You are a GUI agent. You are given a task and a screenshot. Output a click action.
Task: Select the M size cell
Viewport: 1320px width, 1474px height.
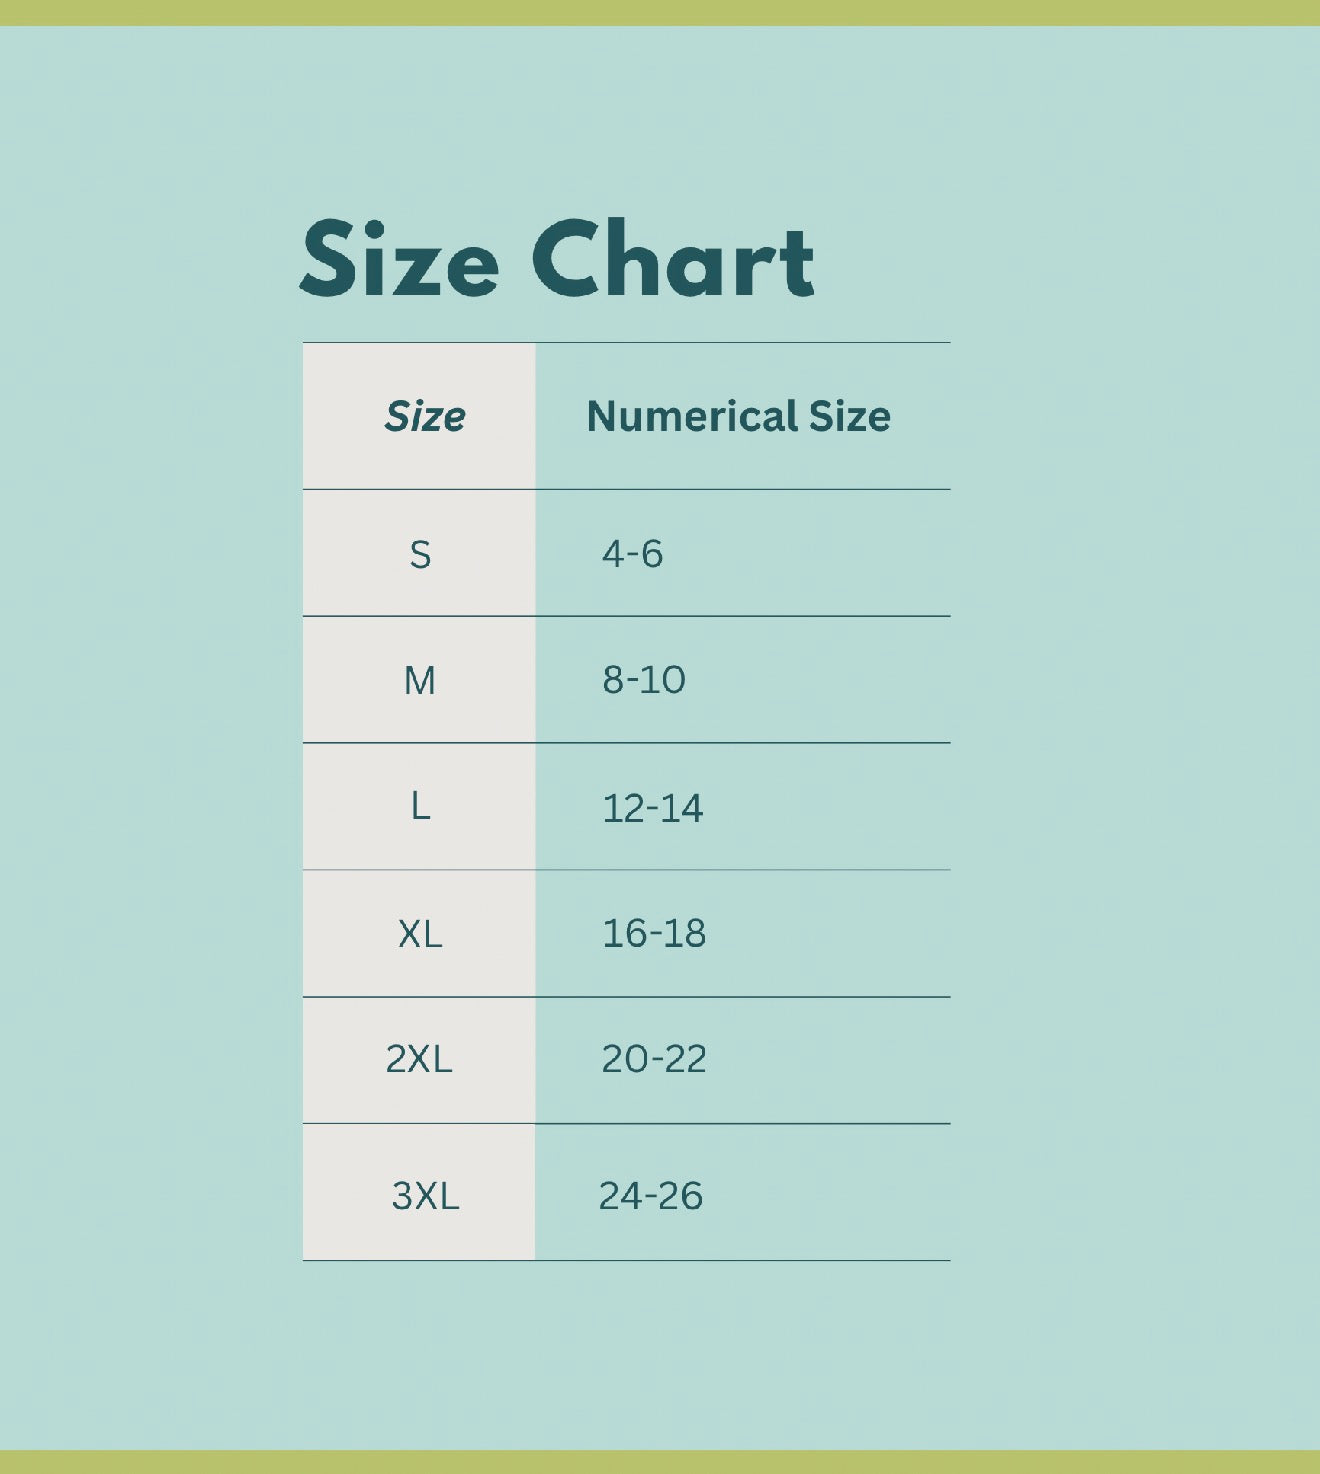tap(420, 681)
